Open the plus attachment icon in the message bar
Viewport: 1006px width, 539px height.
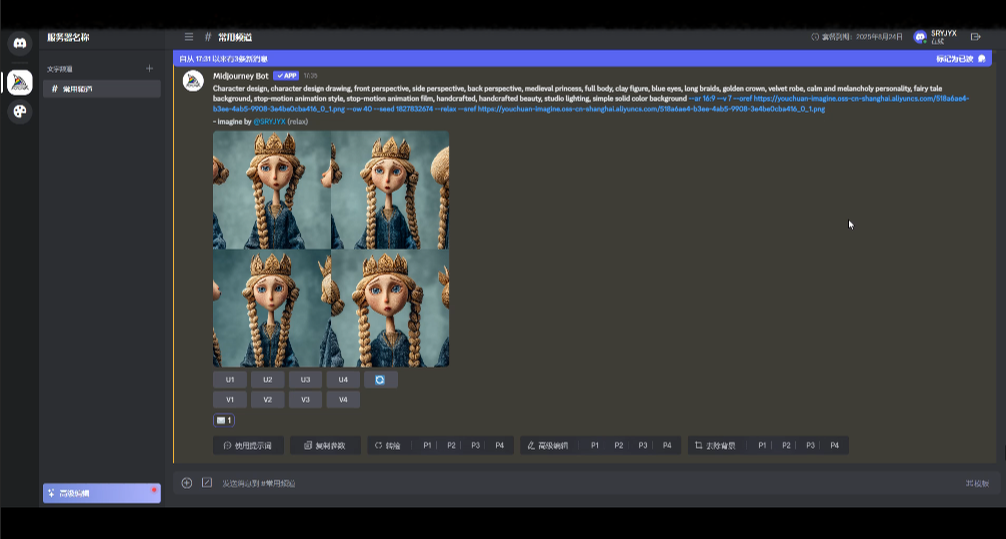click(187, 483)
